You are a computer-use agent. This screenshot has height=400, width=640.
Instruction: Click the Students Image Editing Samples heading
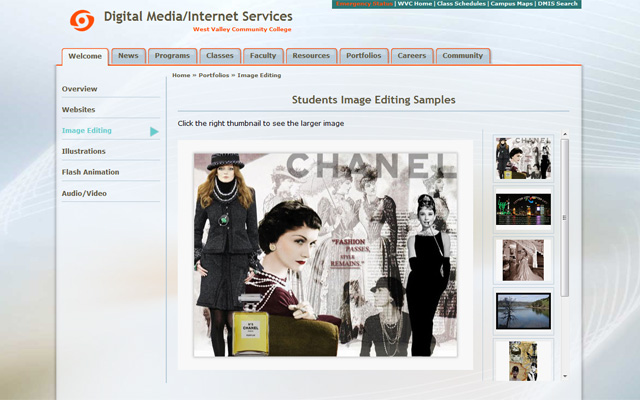[x=373, y=100]
